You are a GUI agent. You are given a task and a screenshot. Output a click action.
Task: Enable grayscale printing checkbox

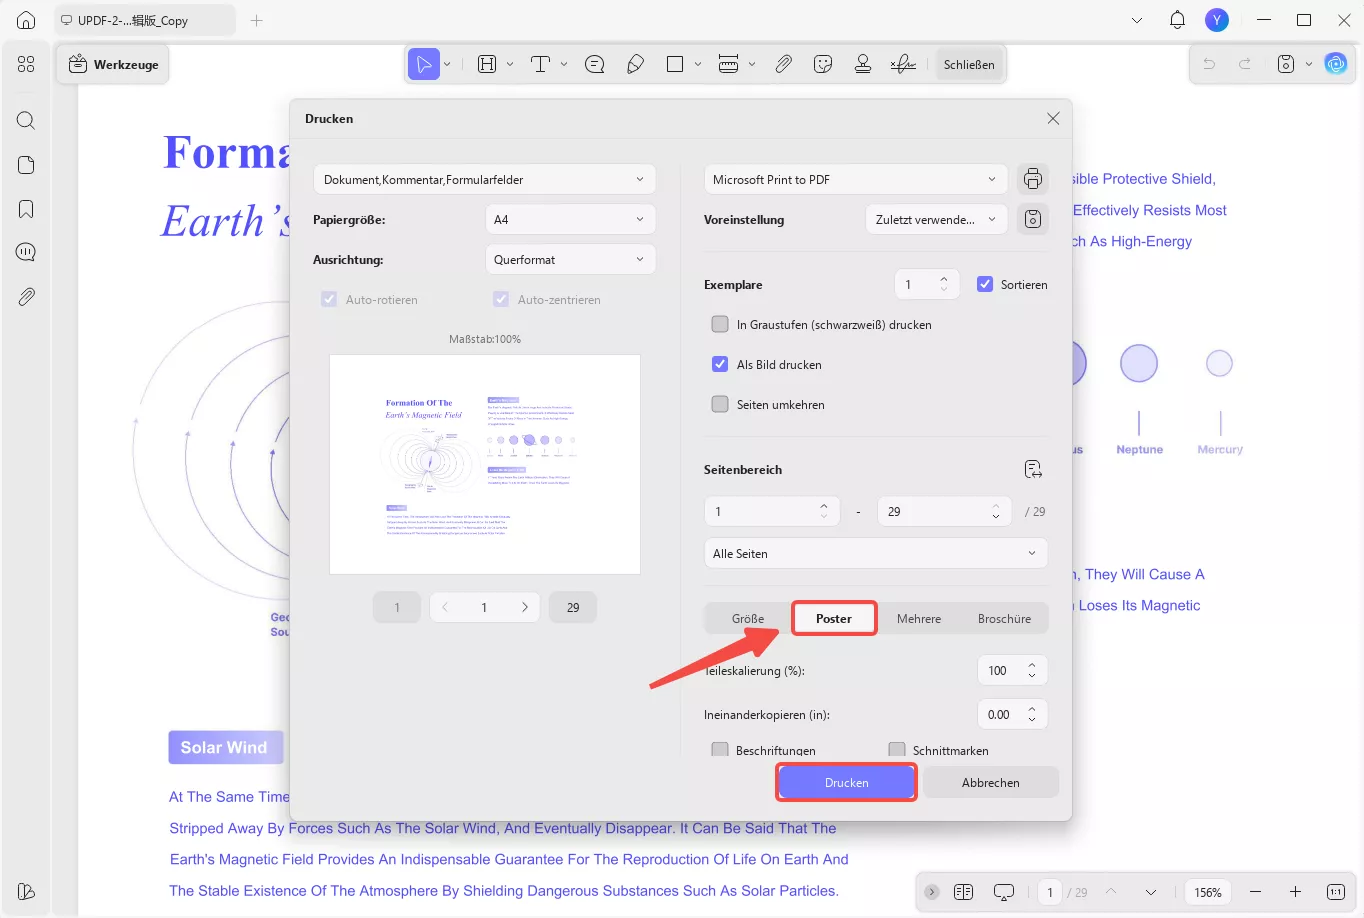coord(720,324)
